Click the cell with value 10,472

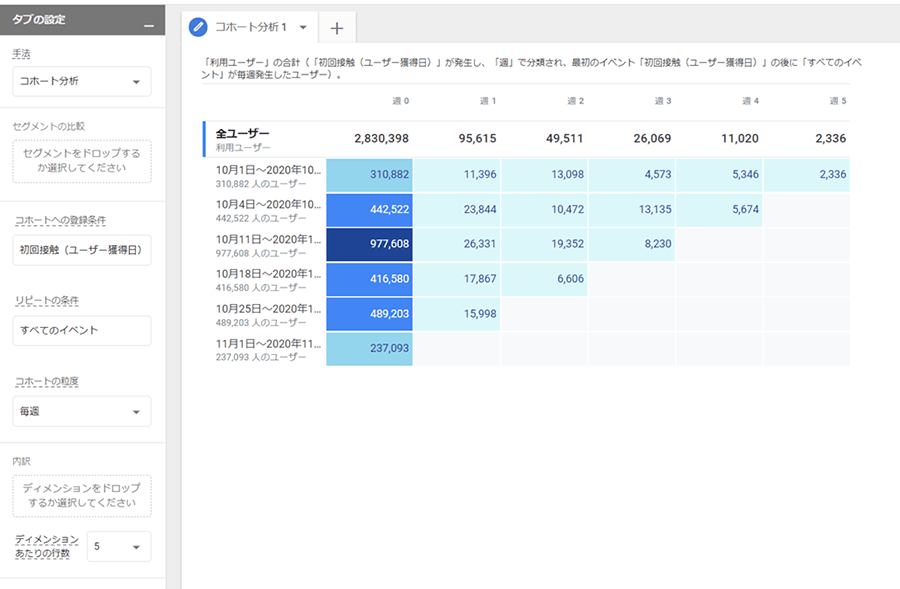click(x=545, y=210)
